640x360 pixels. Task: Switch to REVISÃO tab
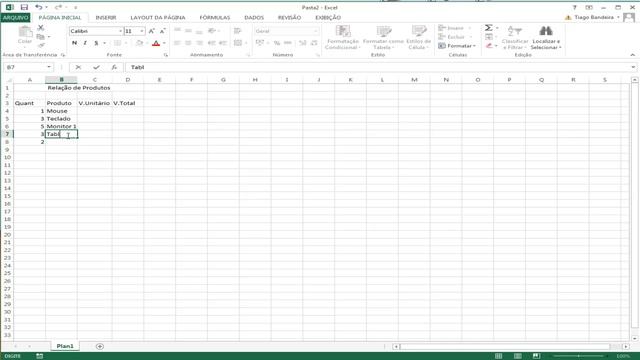click(x=289, y=18)
